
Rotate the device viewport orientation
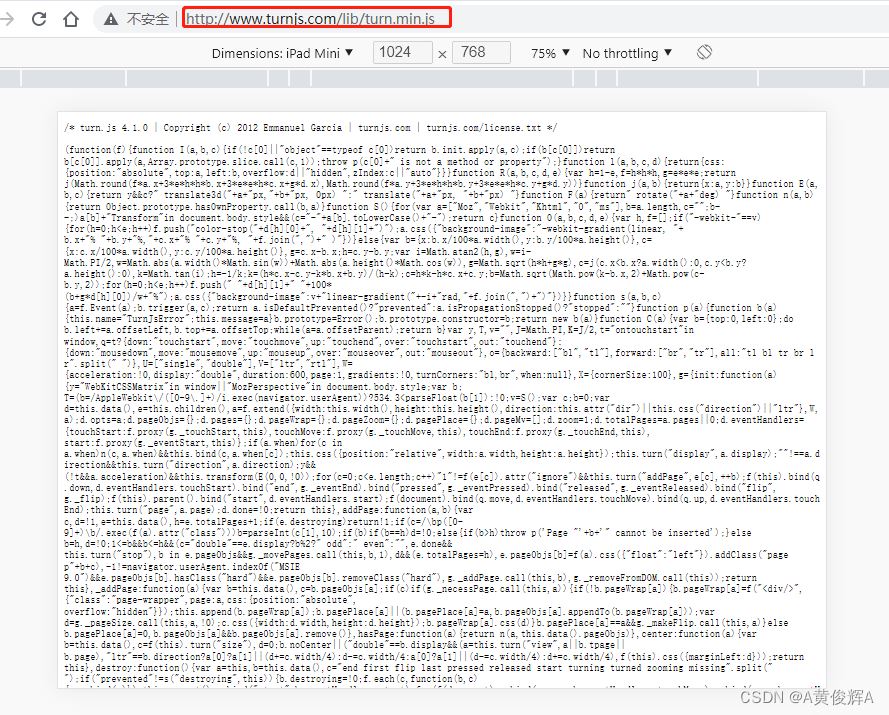click(704, 52)
